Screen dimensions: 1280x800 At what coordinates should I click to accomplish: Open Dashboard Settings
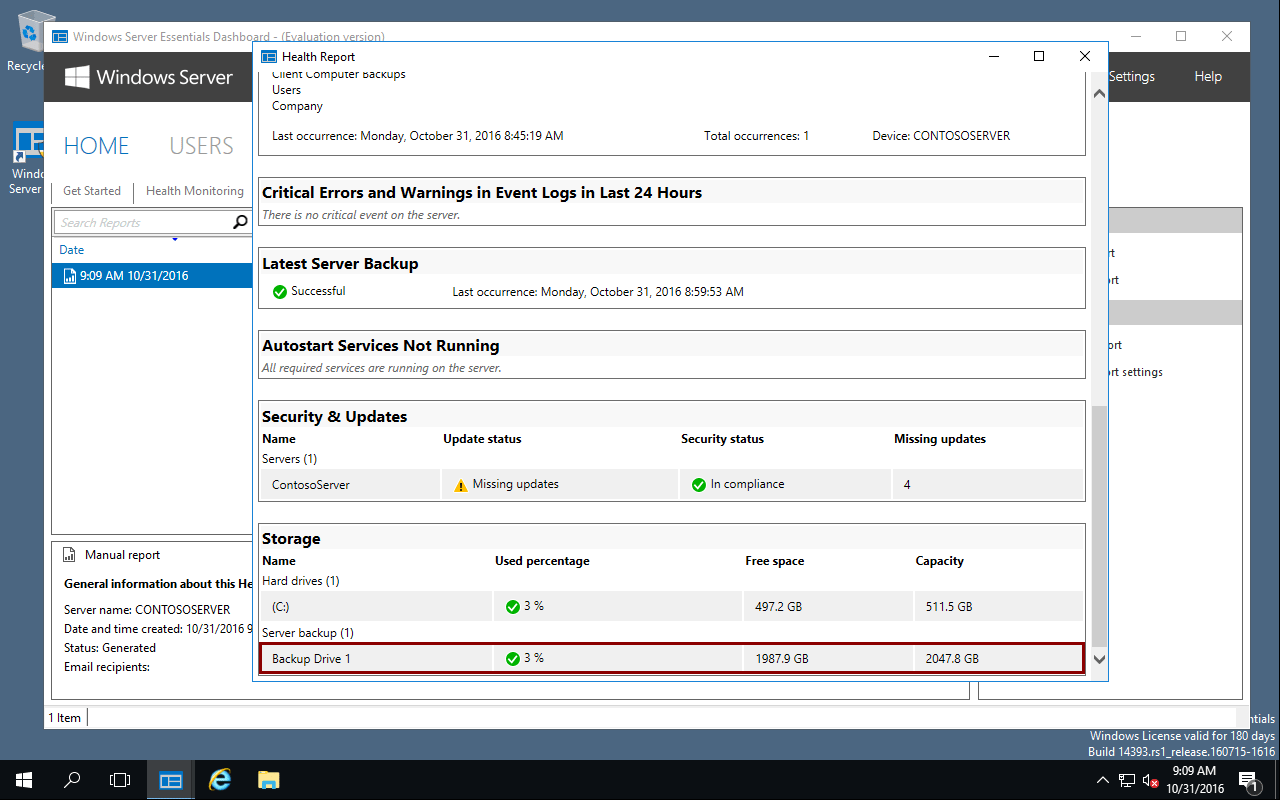coord(1132,77)
